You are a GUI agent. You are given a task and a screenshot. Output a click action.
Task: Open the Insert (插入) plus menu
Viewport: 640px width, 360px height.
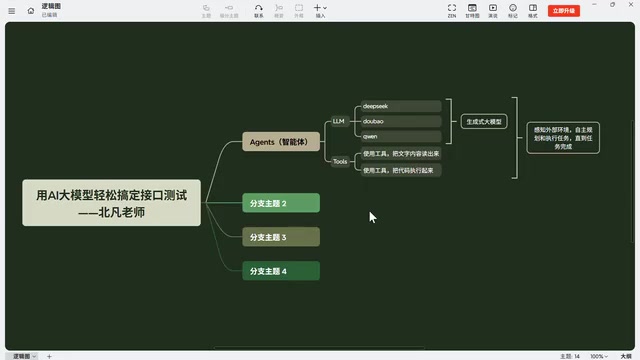(320, 11)
